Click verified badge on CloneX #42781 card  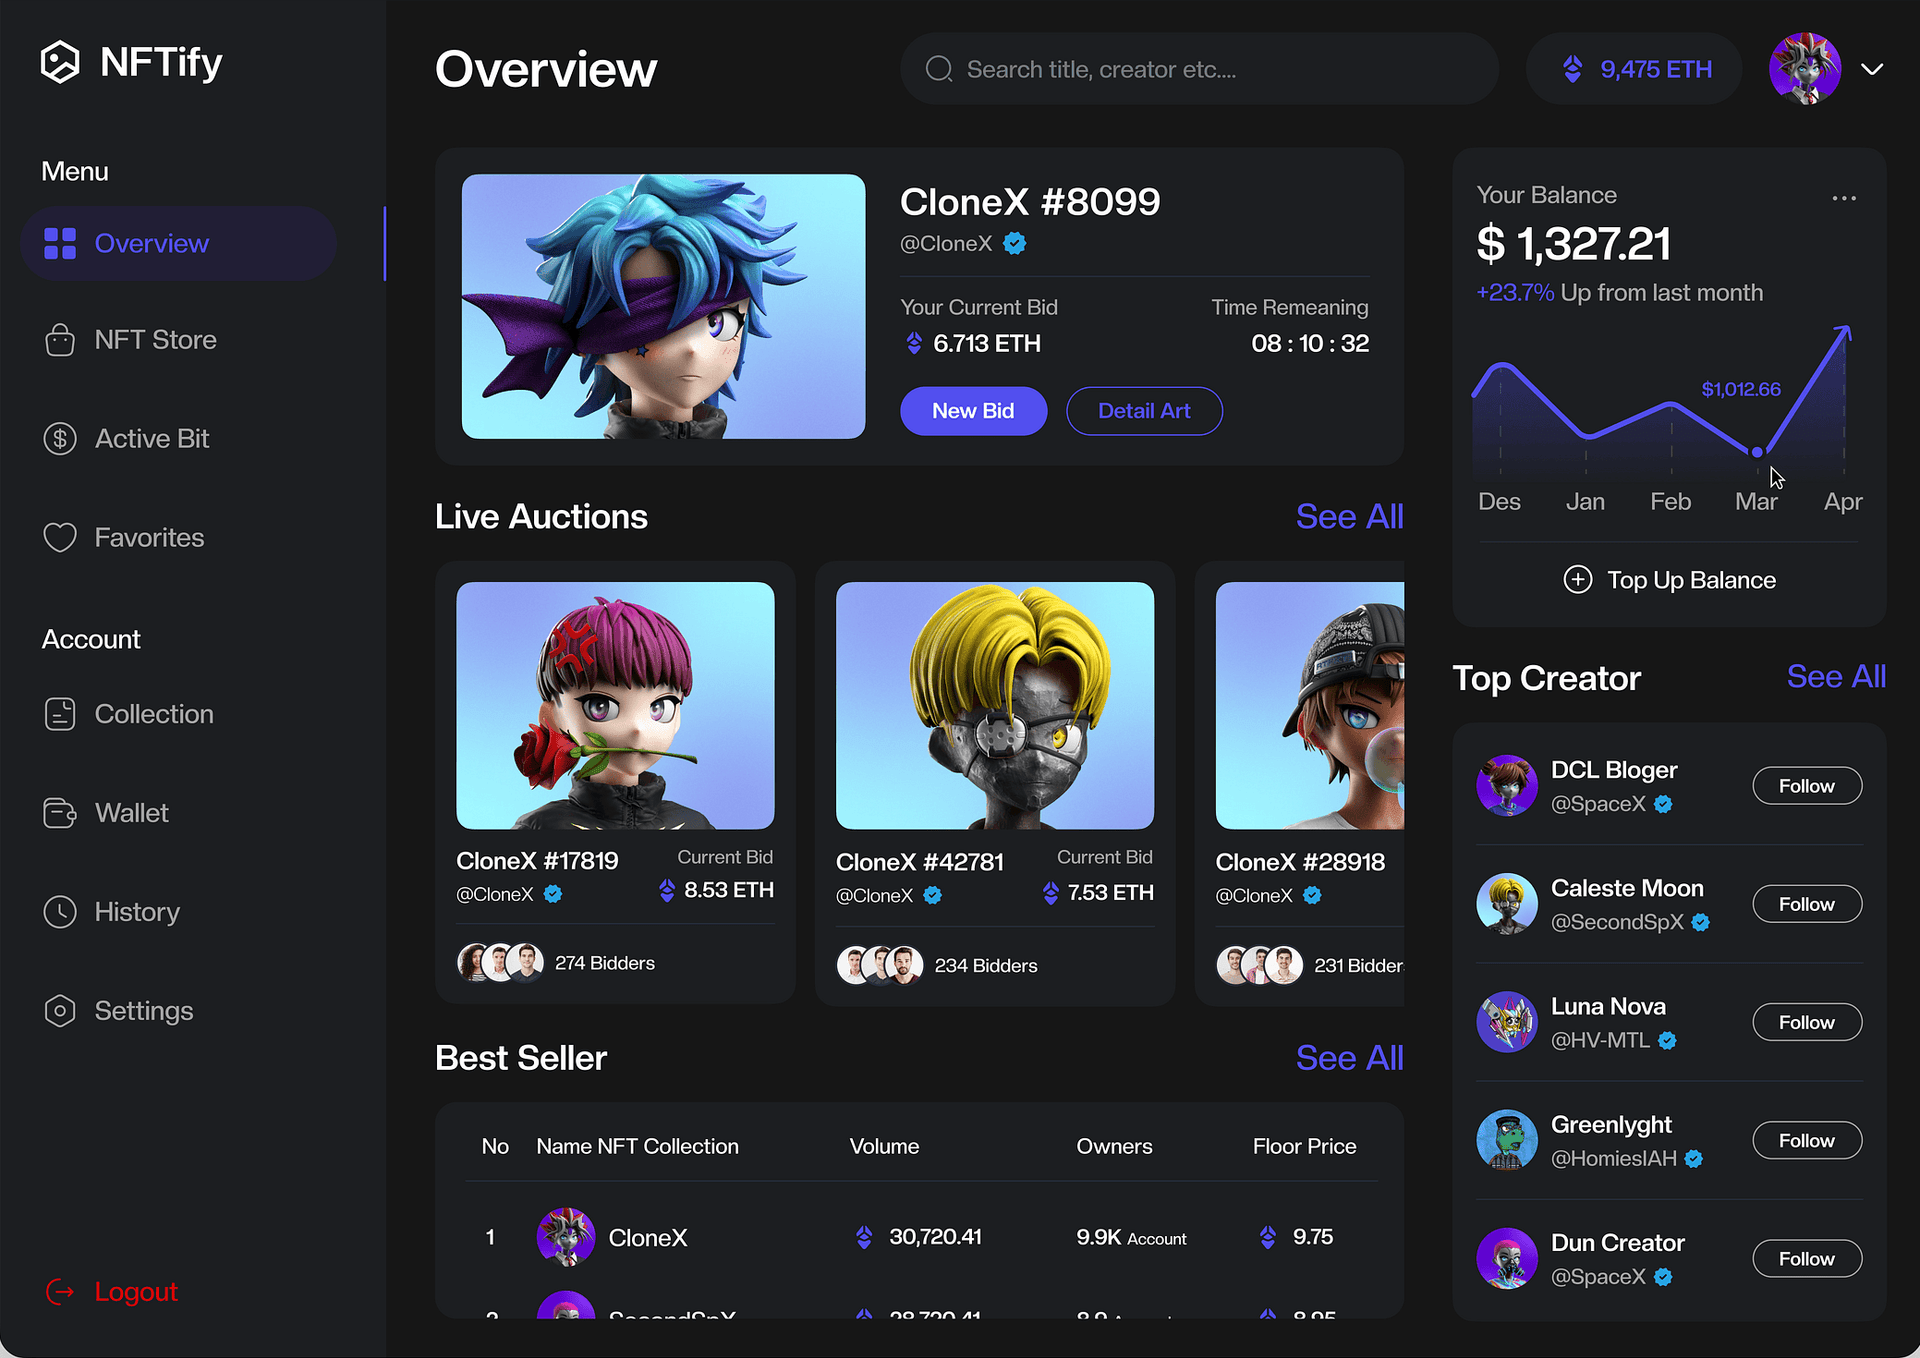(933, 895)
